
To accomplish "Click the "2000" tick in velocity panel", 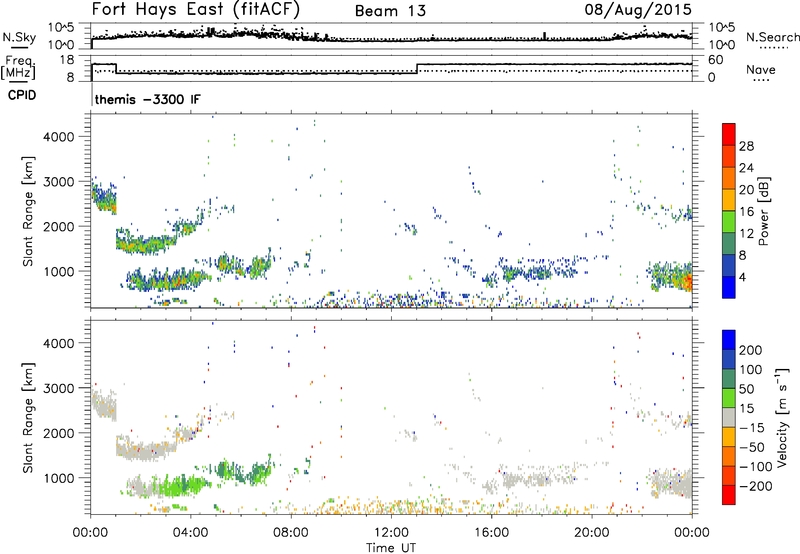I will (x=58, y=433).
